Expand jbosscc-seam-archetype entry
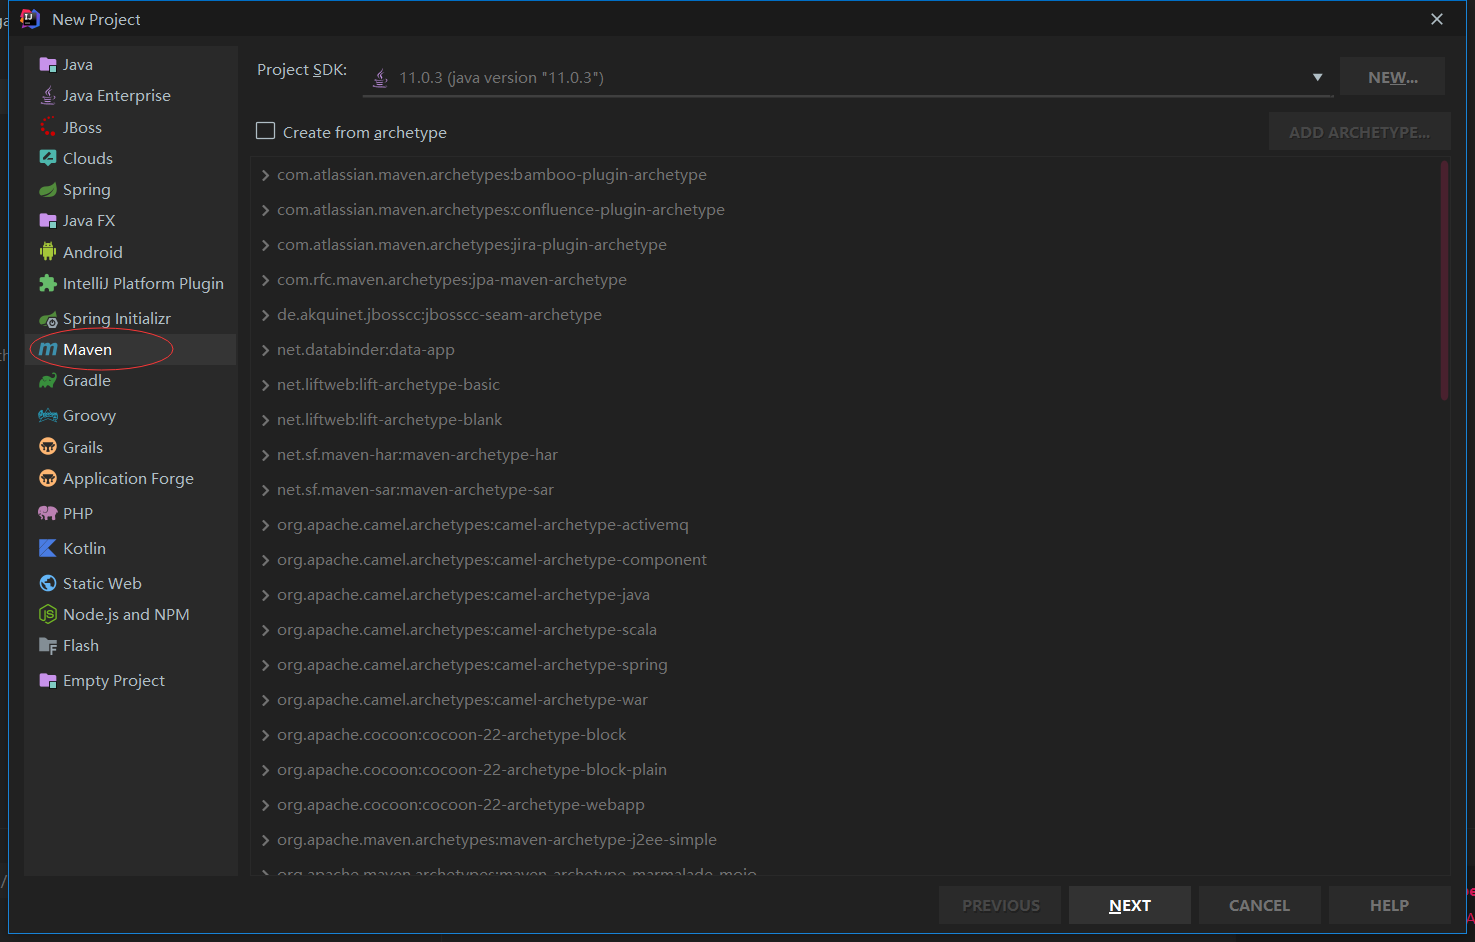This screenshot has height=942, width=1475. click(265, 315)
